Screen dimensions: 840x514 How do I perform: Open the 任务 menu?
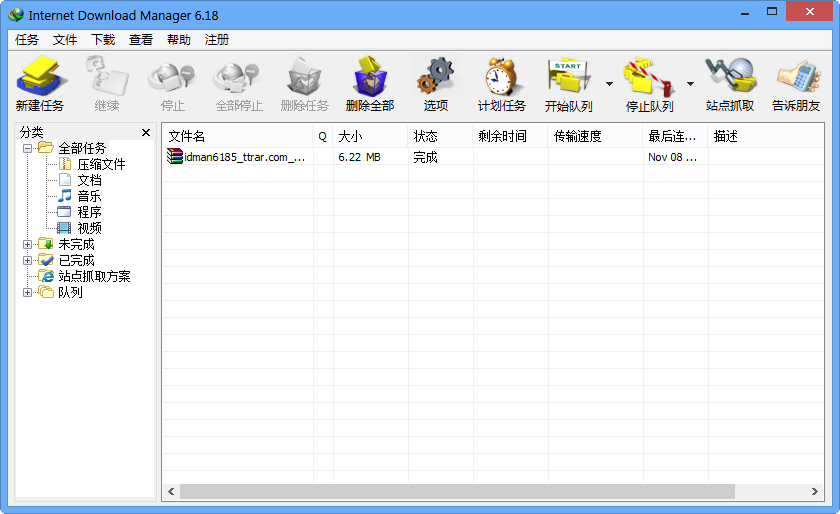27,40
